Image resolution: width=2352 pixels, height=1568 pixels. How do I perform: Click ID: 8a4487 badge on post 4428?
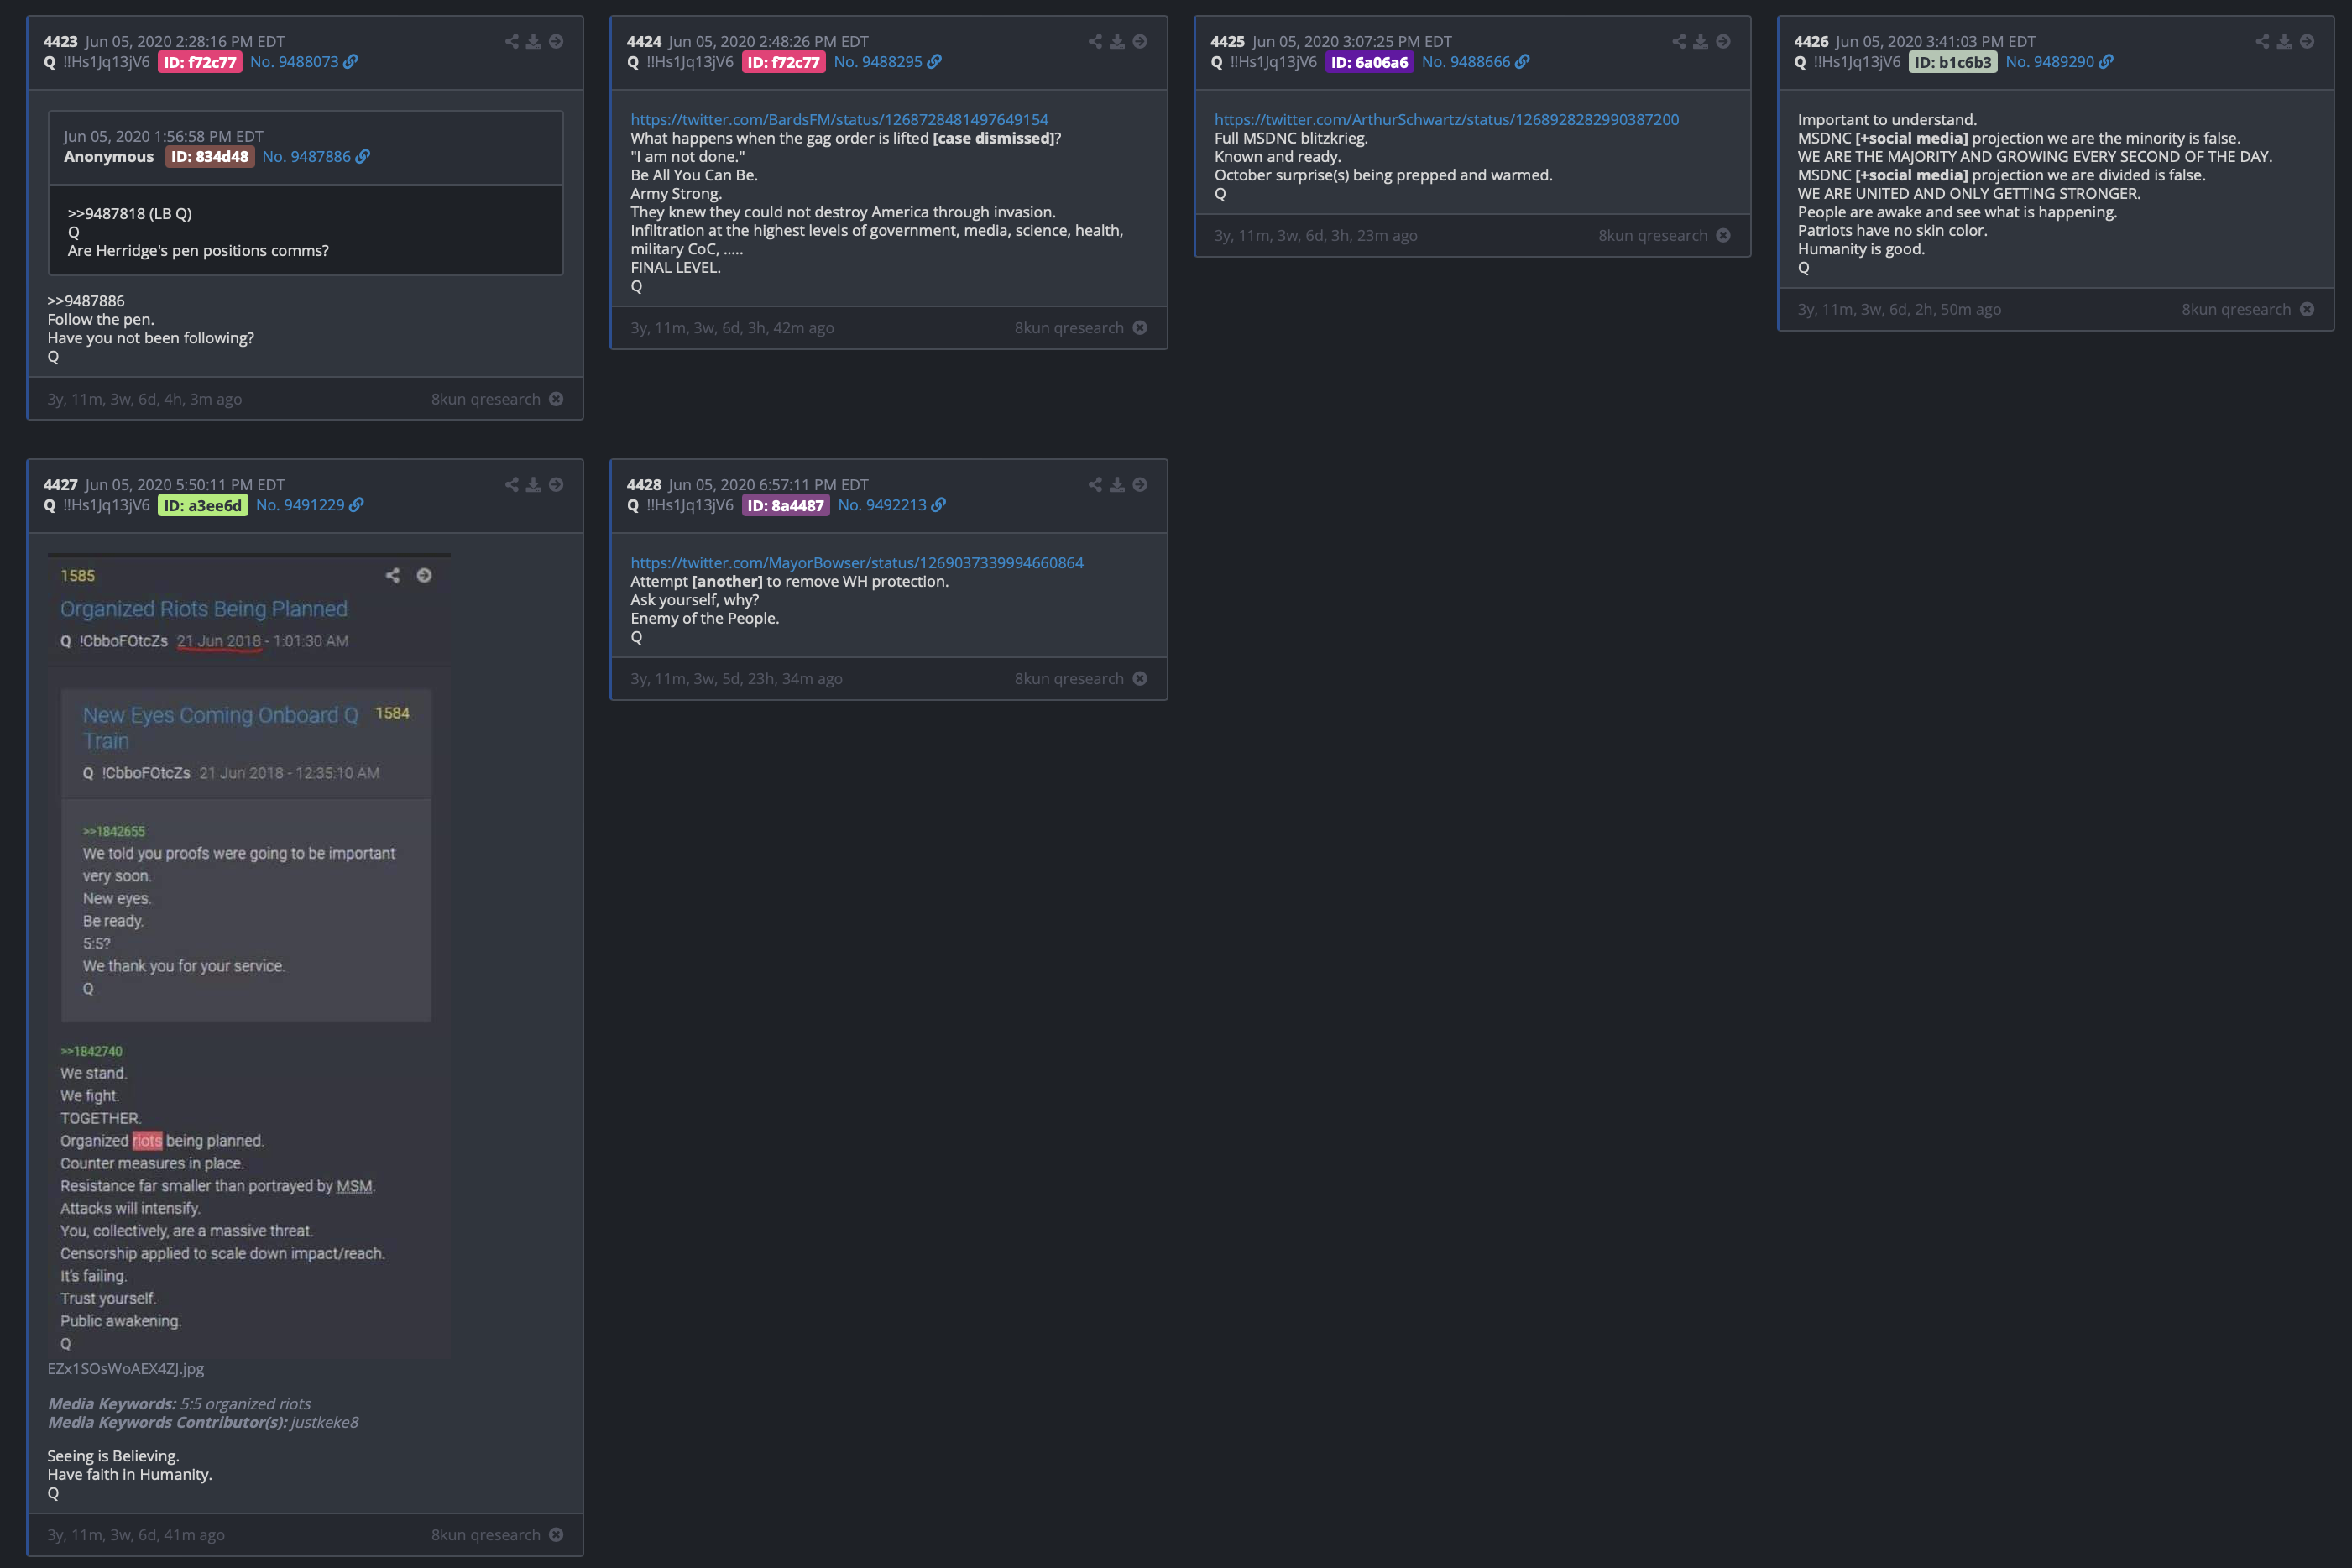click(x=786, y=506)
